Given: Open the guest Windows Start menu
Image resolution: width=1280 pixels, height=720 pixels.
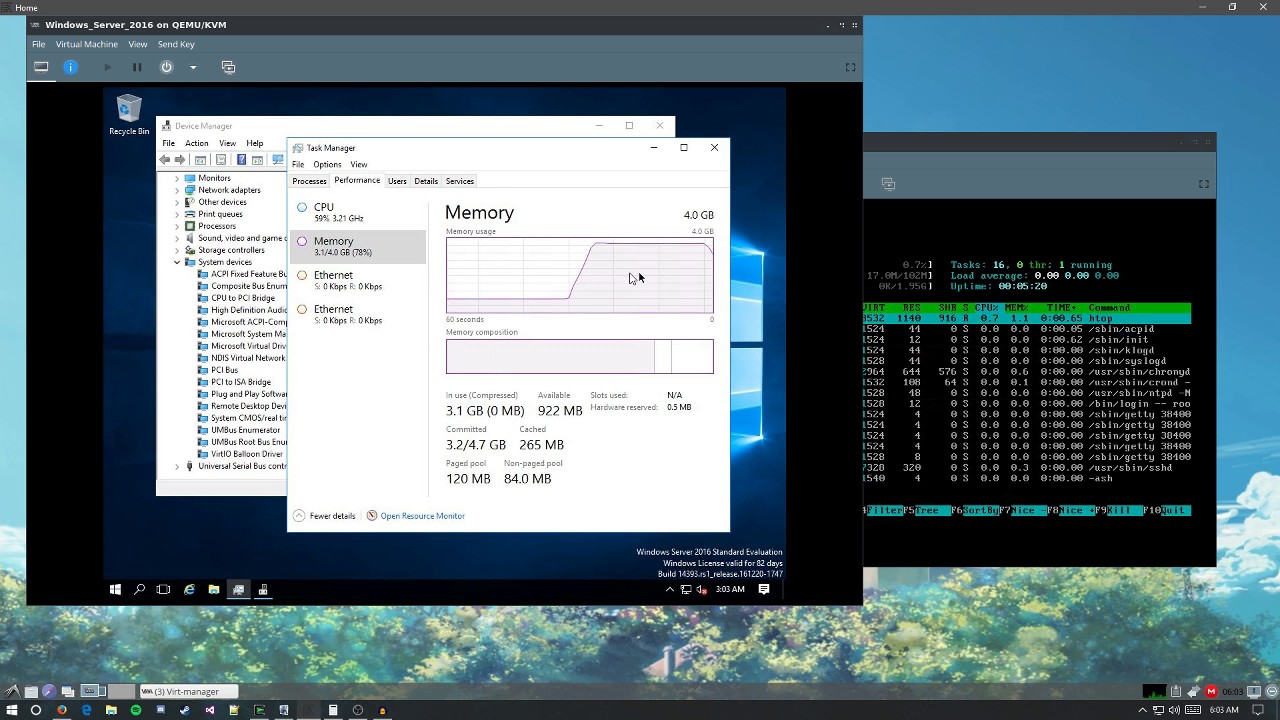Looking at the screenshot, I should (x=115, y=590).
